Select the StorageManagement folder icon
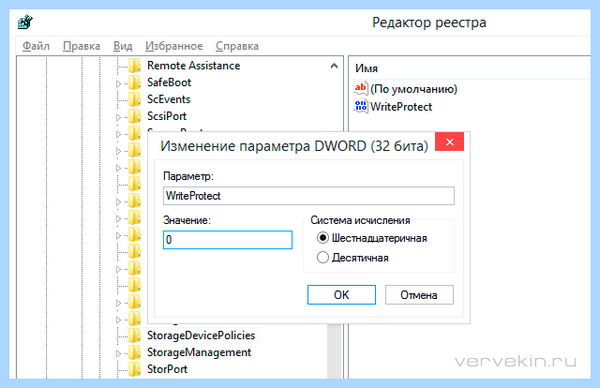Screen dimensions: 600x388 [135, 352]
